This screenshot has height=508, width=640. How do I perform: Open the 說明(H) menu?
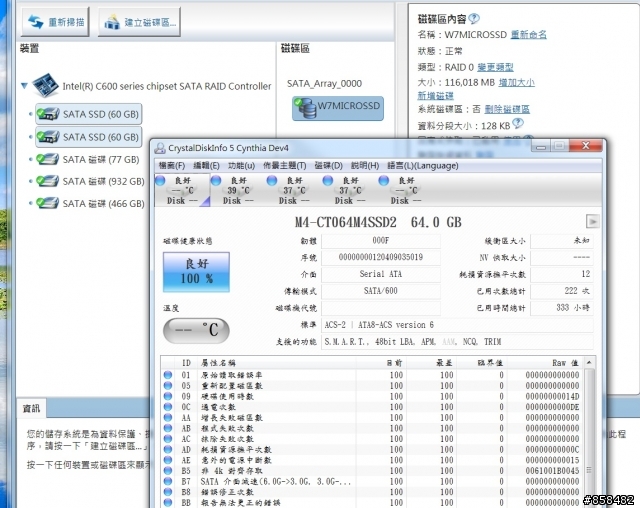[365, 166]
